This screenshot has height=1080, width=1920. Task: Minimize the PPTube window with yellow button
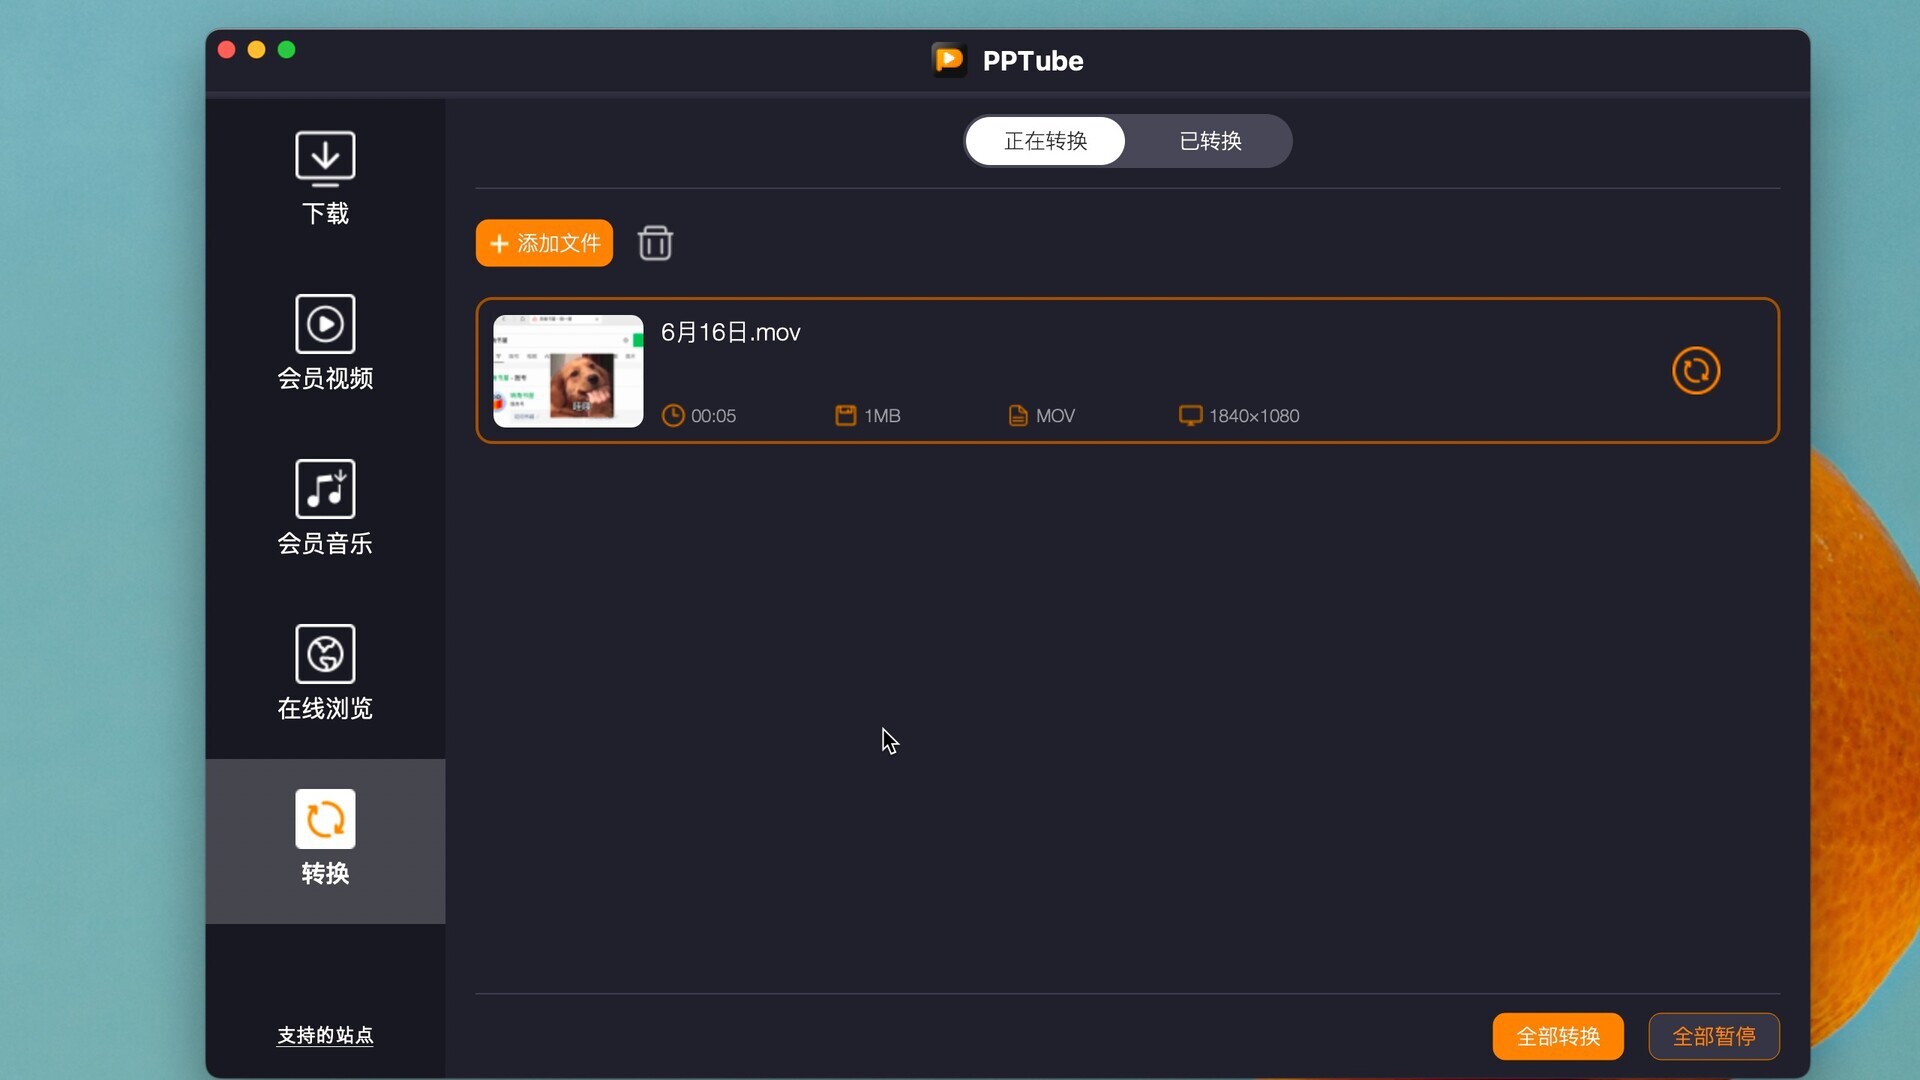tap(257, 50)
